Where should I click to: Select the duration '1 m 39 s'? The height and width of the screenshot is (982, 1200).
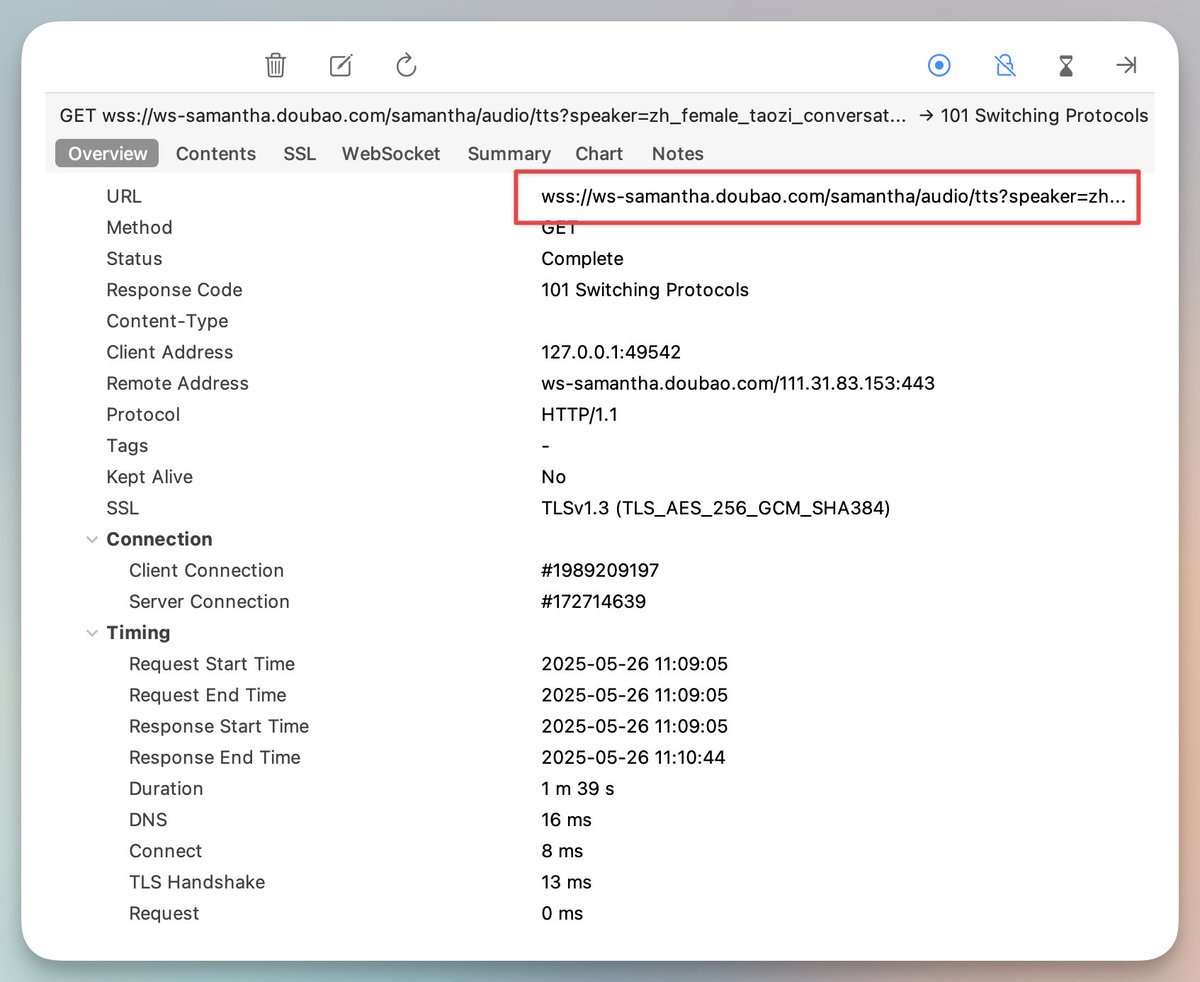(577, 789)
